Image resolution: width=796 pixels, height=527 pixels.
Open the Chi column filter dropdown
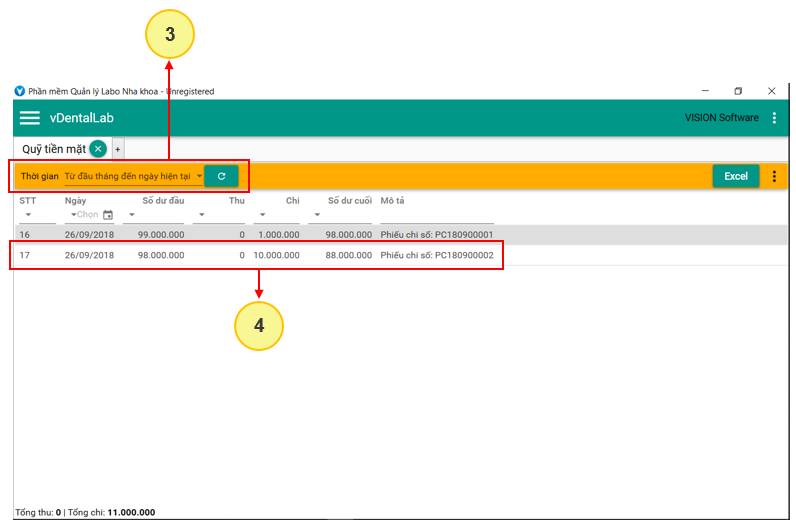263,215
